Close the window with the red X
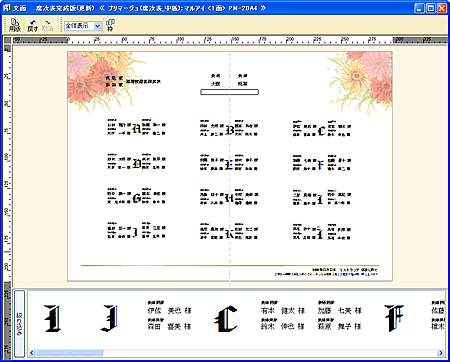The height and width of the screenshot is (362, 450). pyautogui.click(x=442, y=8)
